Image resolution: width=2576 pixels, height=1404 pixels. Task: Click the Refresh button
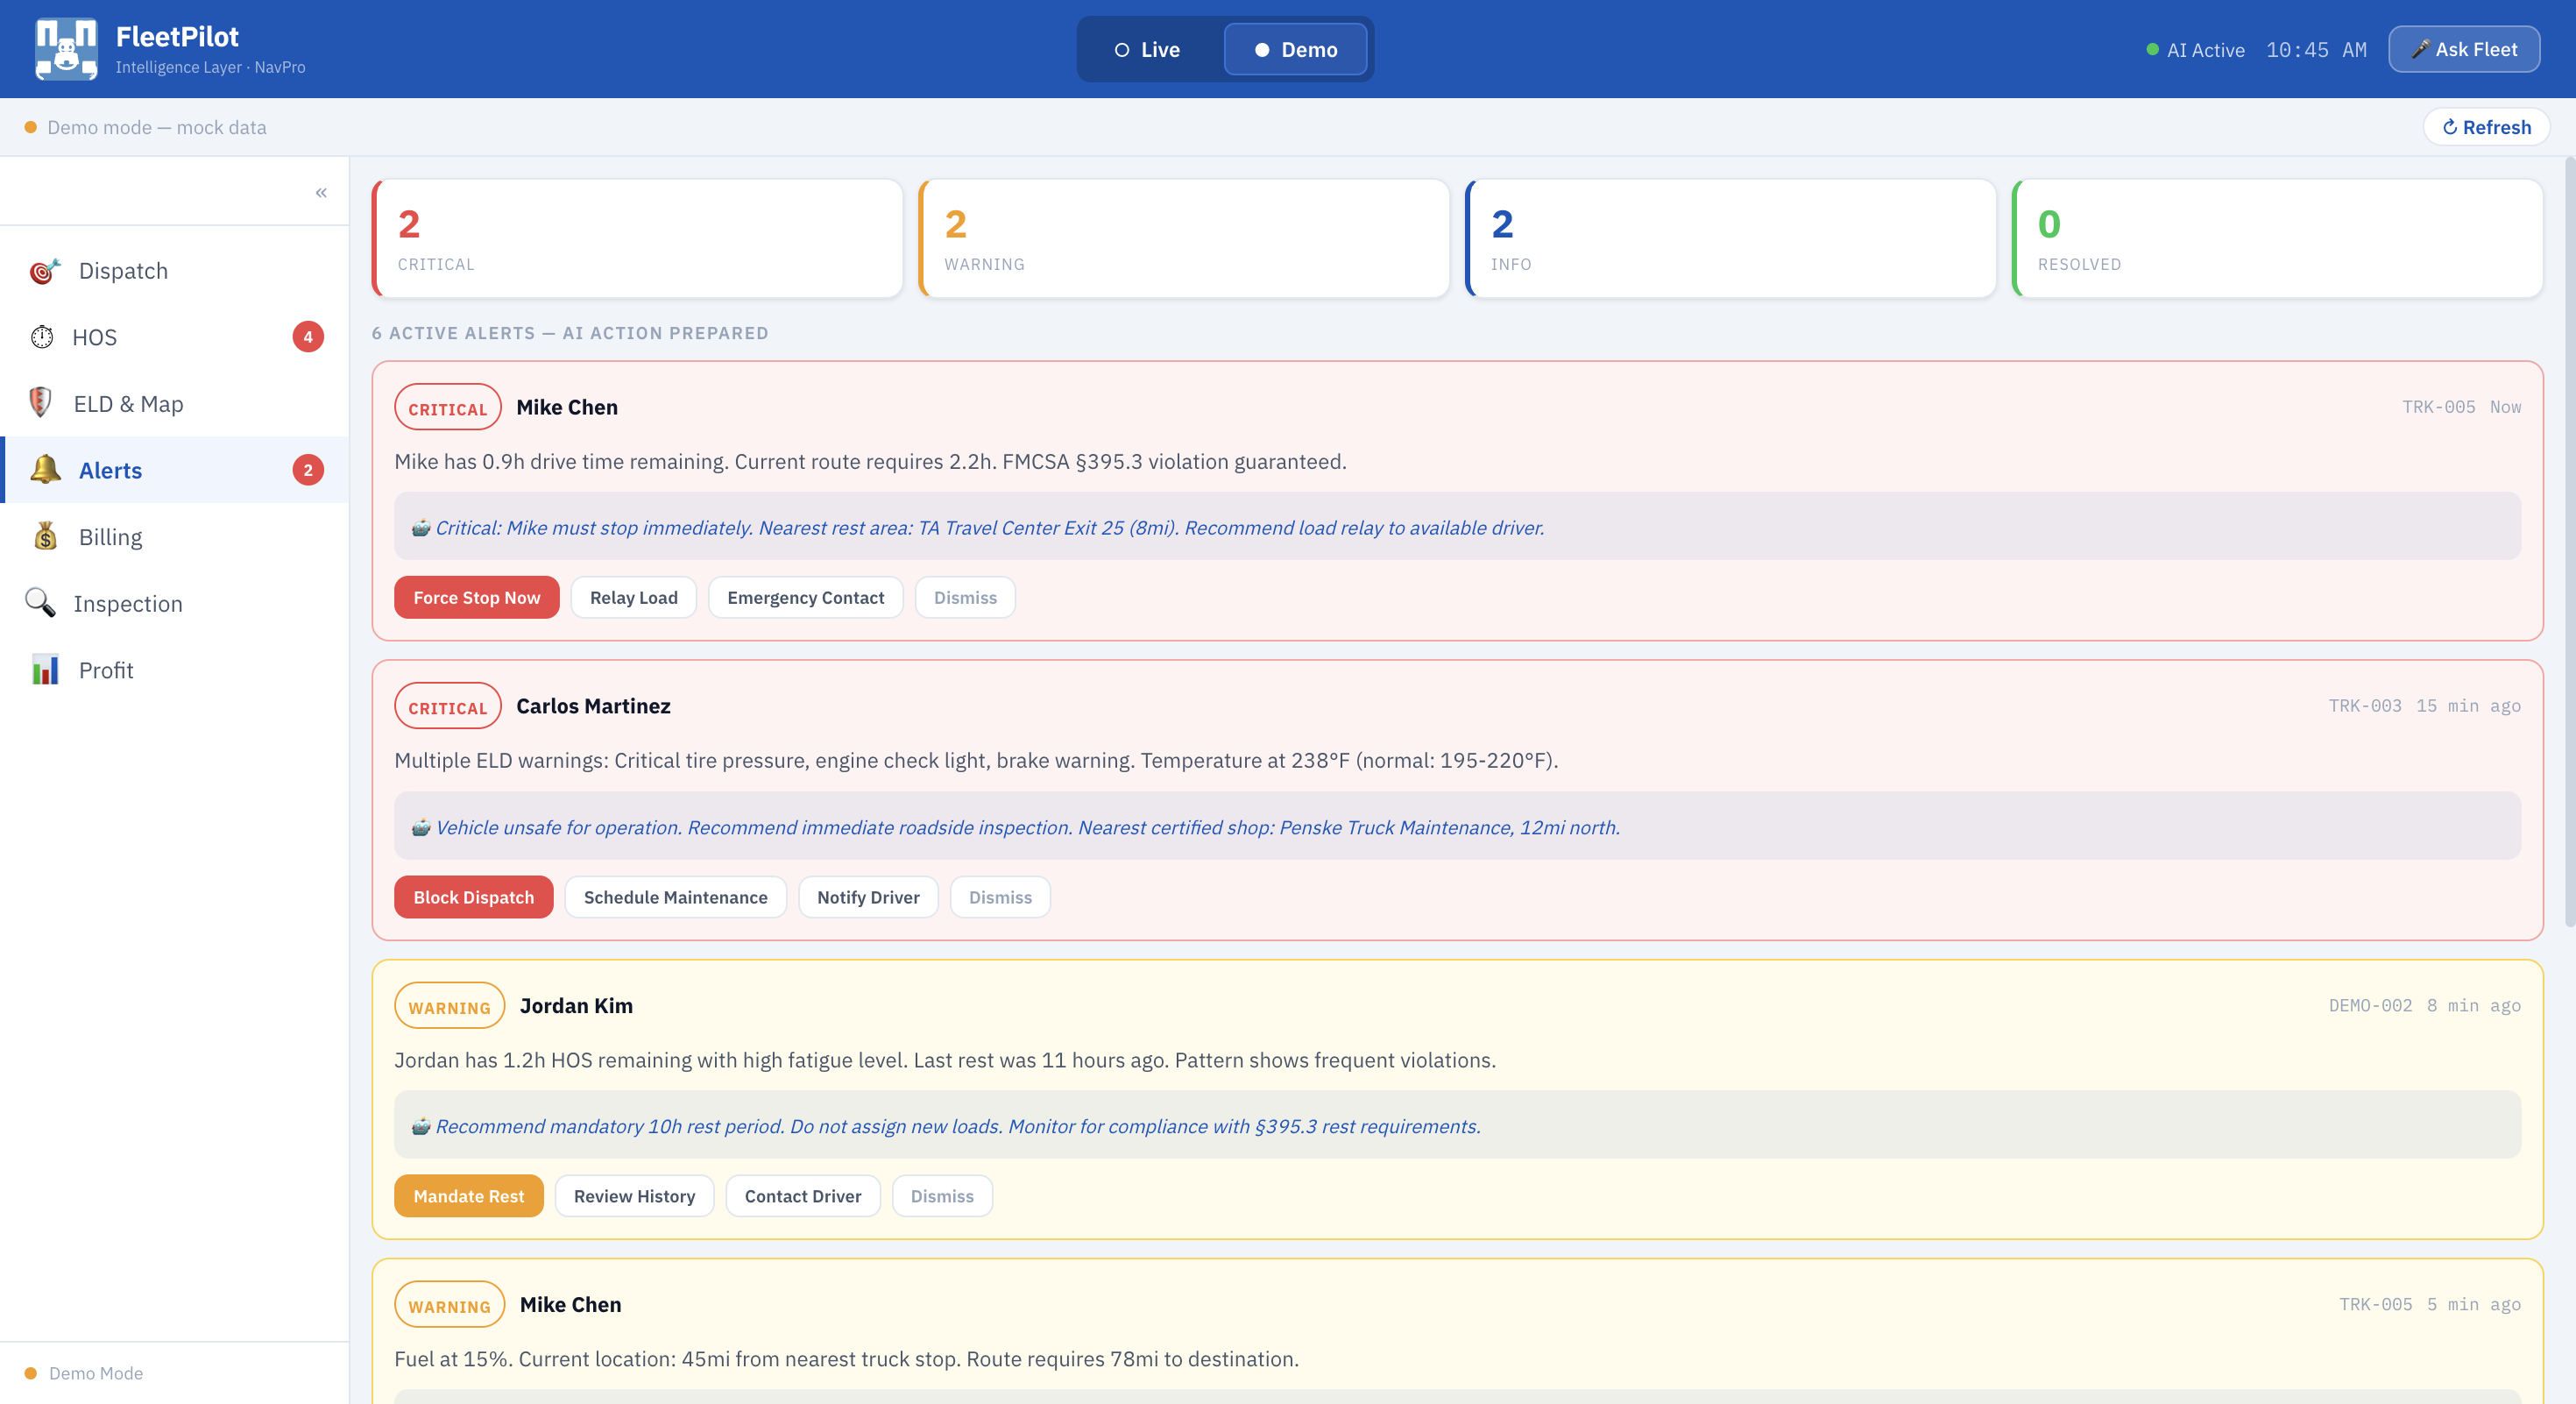[2486, 127]
